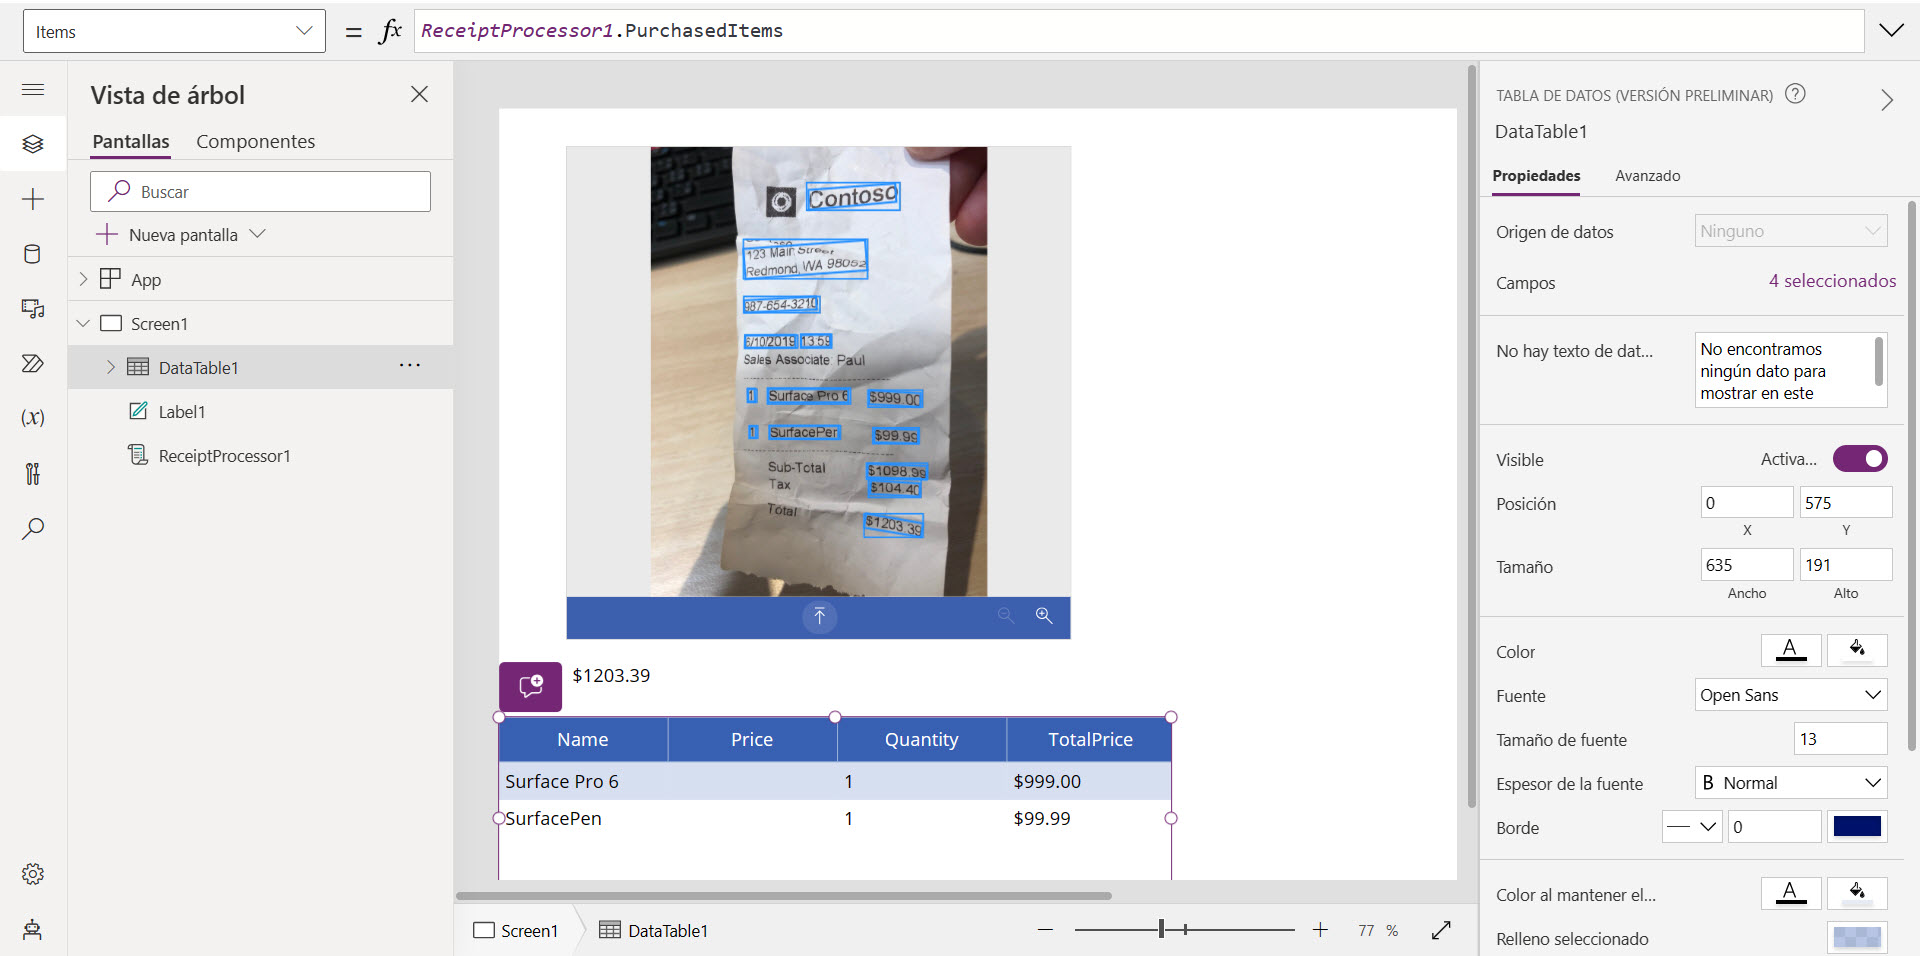Click the TotalPrice column header
Viewport: 1920px width, 956px height.
pyautogui.click(x=1089, y=740)
